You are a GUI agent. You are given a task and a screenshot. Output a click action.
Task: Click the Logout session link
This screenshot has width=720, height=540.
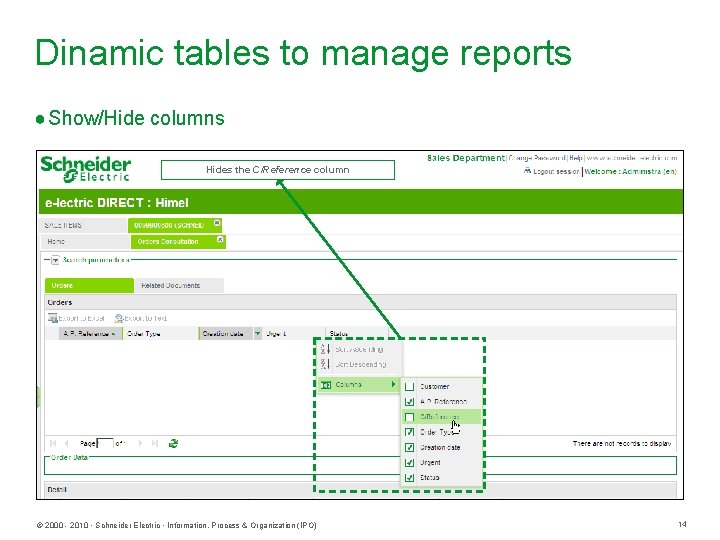[556, 171]
